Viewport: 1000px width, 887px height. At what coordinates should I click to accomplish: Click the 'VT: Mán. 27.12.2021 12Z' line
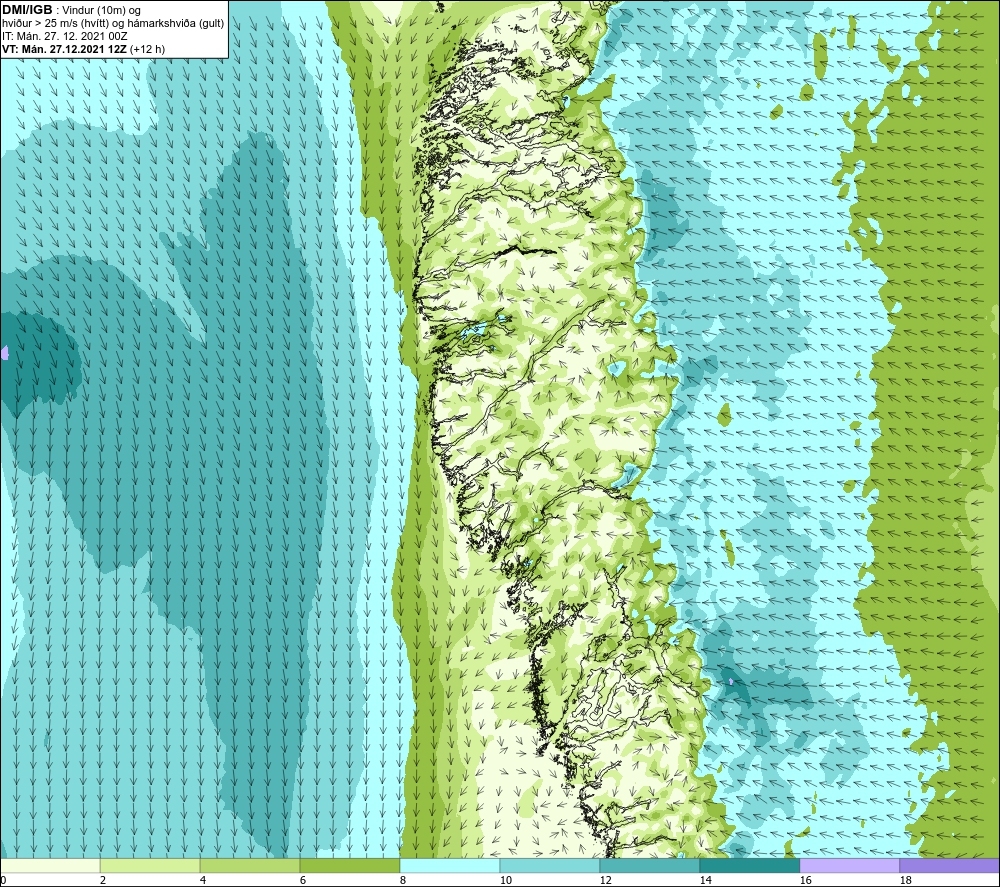[64, 49]
